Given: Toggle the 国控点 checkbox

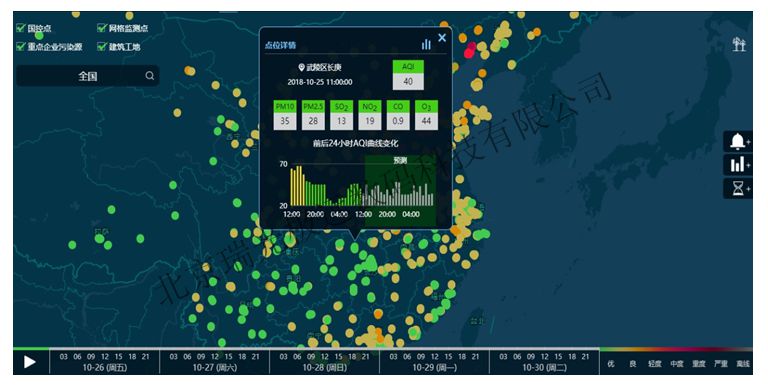Looking at the screenshot, I should tap(21, 28).
